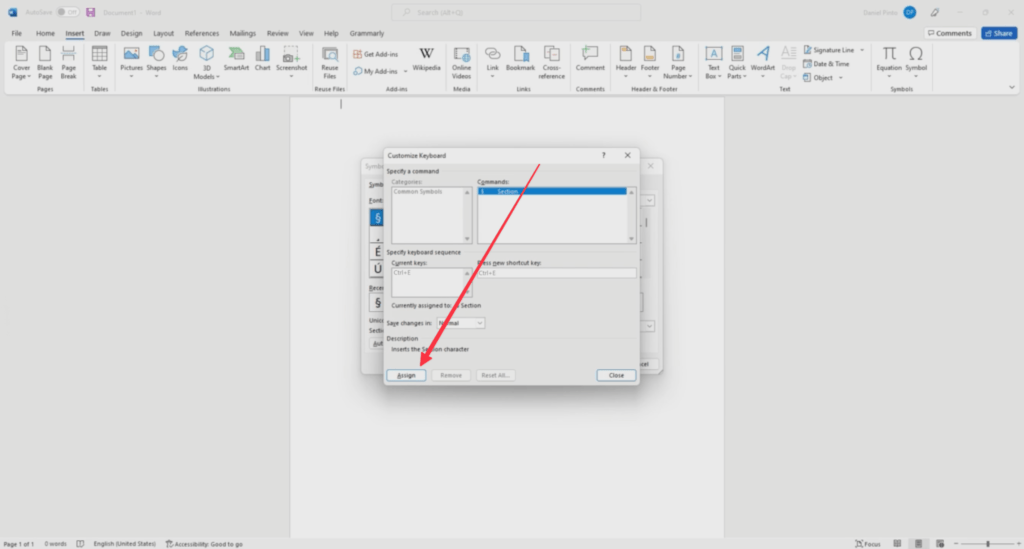Toggle the AutoSave switch

tap(67, 12)
